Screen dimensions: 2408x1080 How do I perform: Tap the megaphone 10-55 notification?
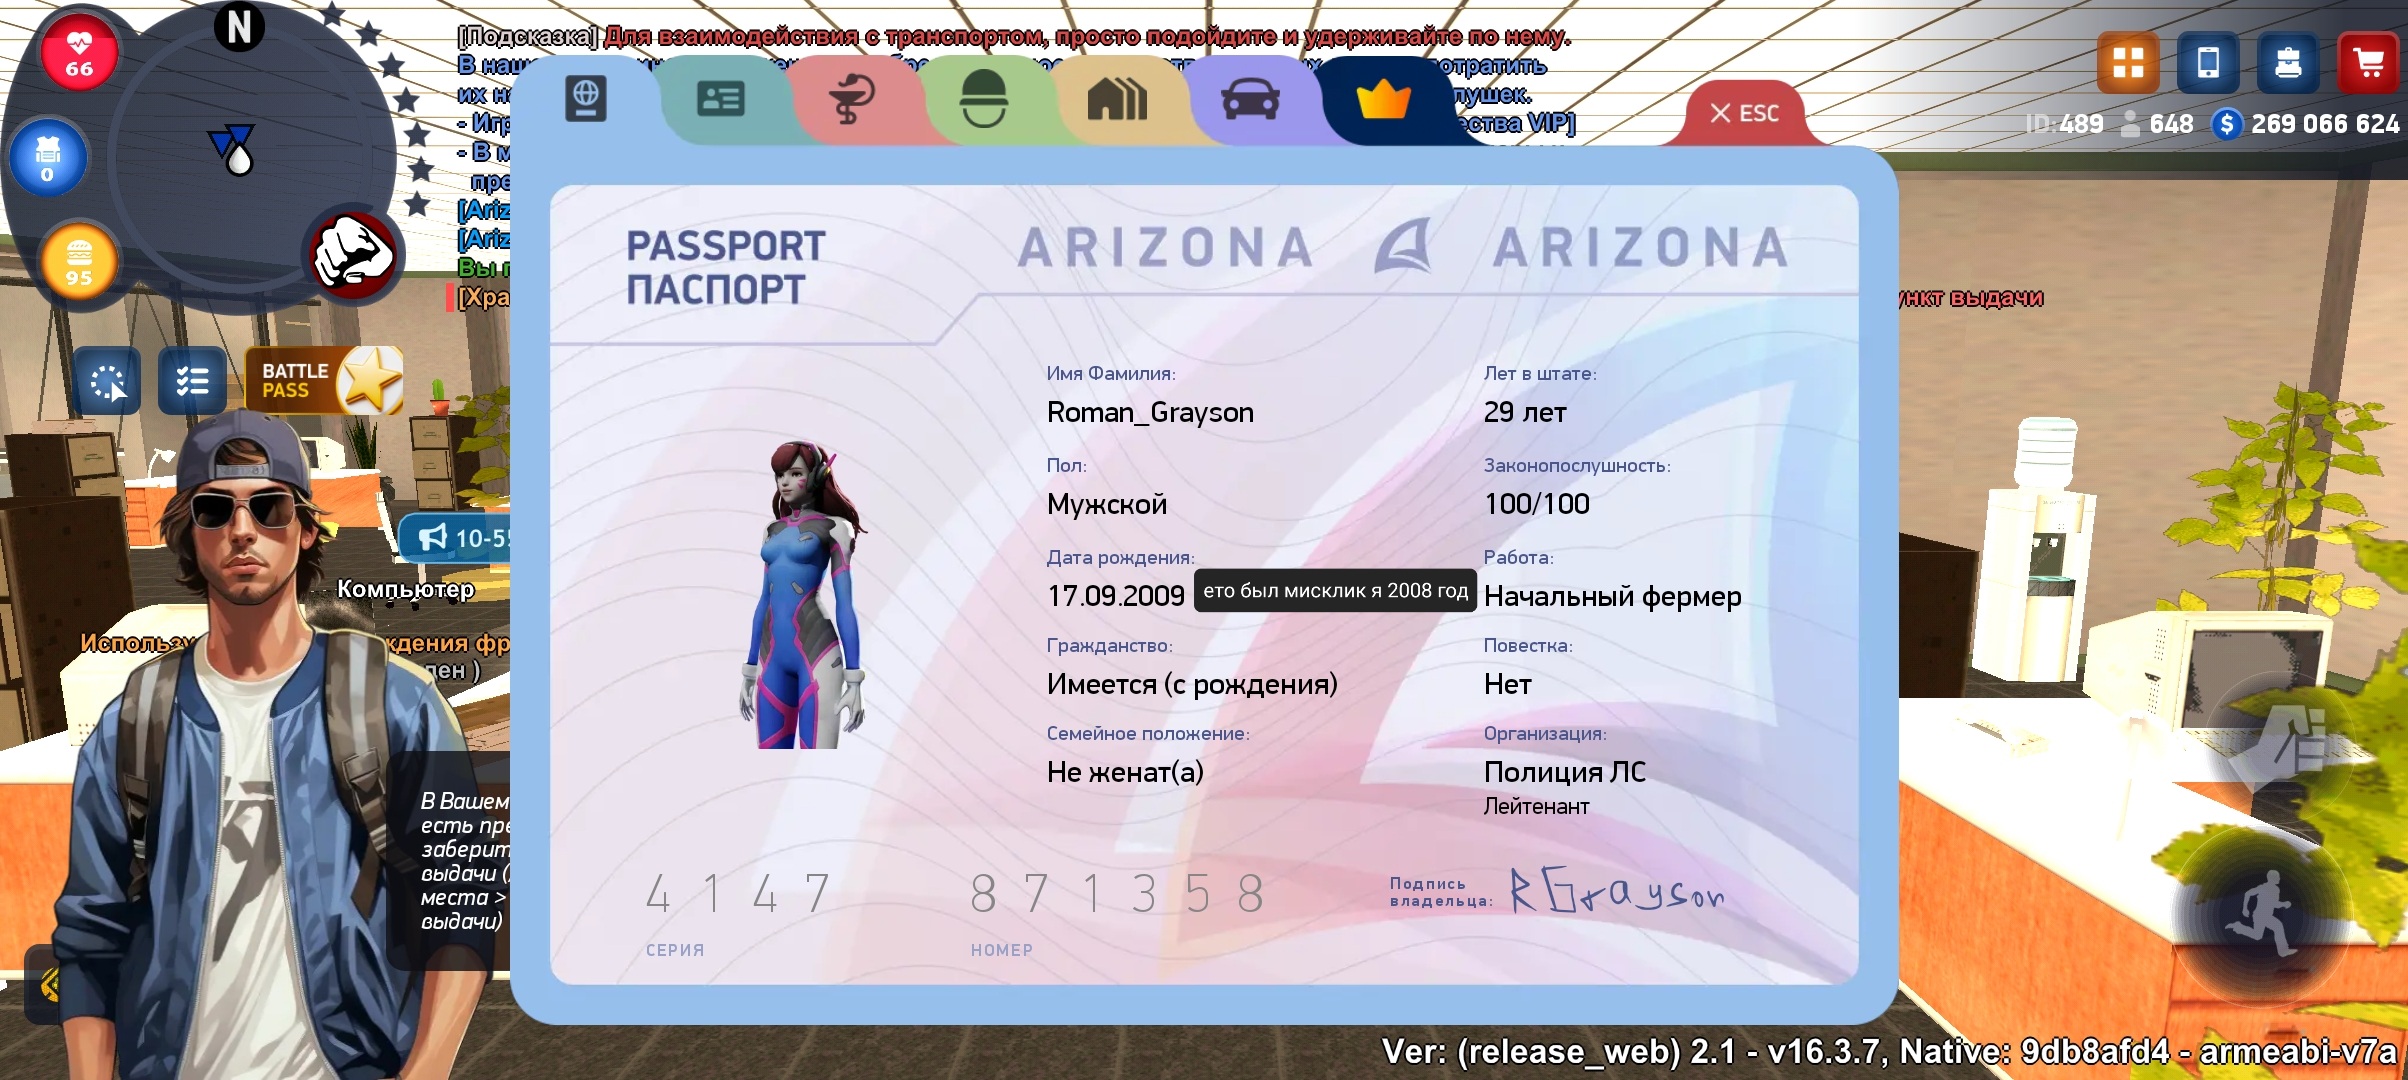click(x=456, y=538)
